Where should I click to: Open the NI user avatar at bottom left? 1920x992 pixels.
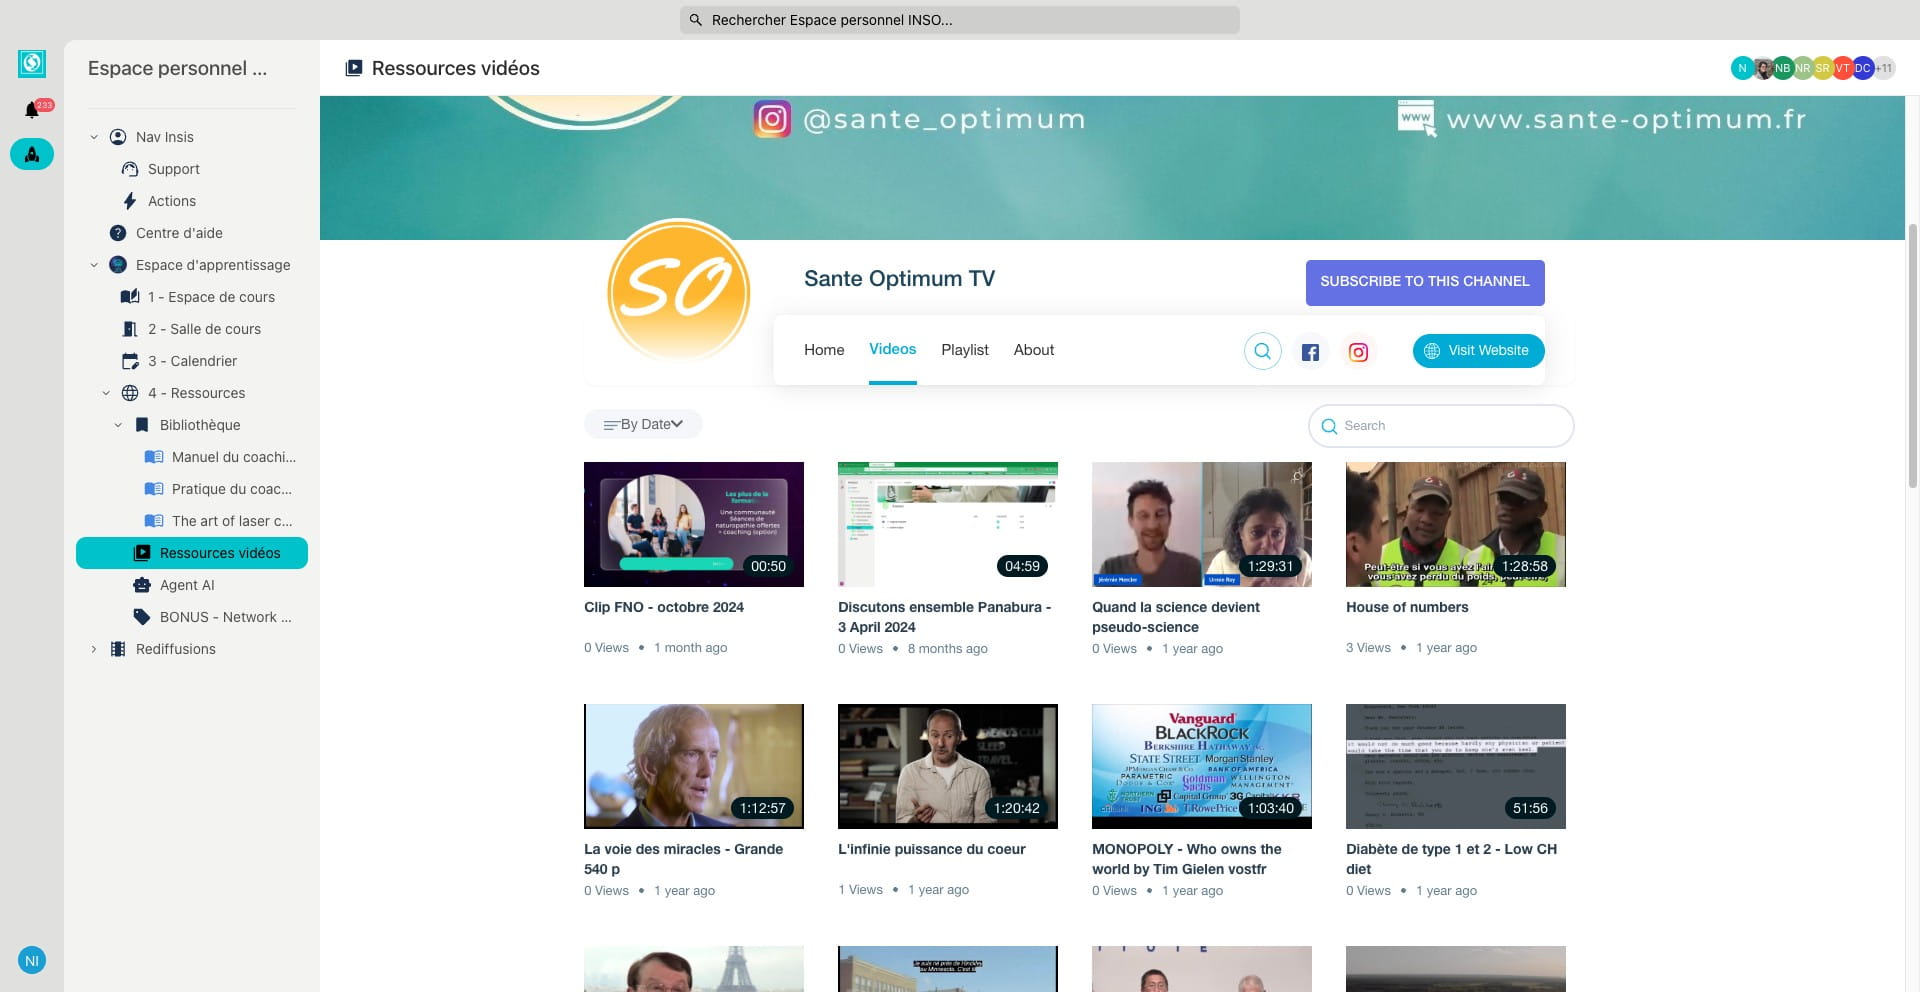(32, 961)
